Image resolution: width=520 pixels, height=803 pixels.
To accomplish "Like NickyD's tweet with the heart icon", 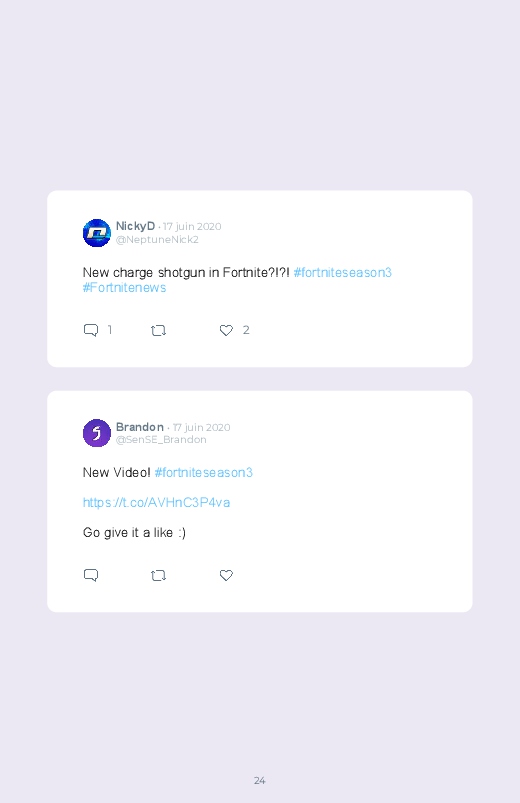I will [226, 330].
